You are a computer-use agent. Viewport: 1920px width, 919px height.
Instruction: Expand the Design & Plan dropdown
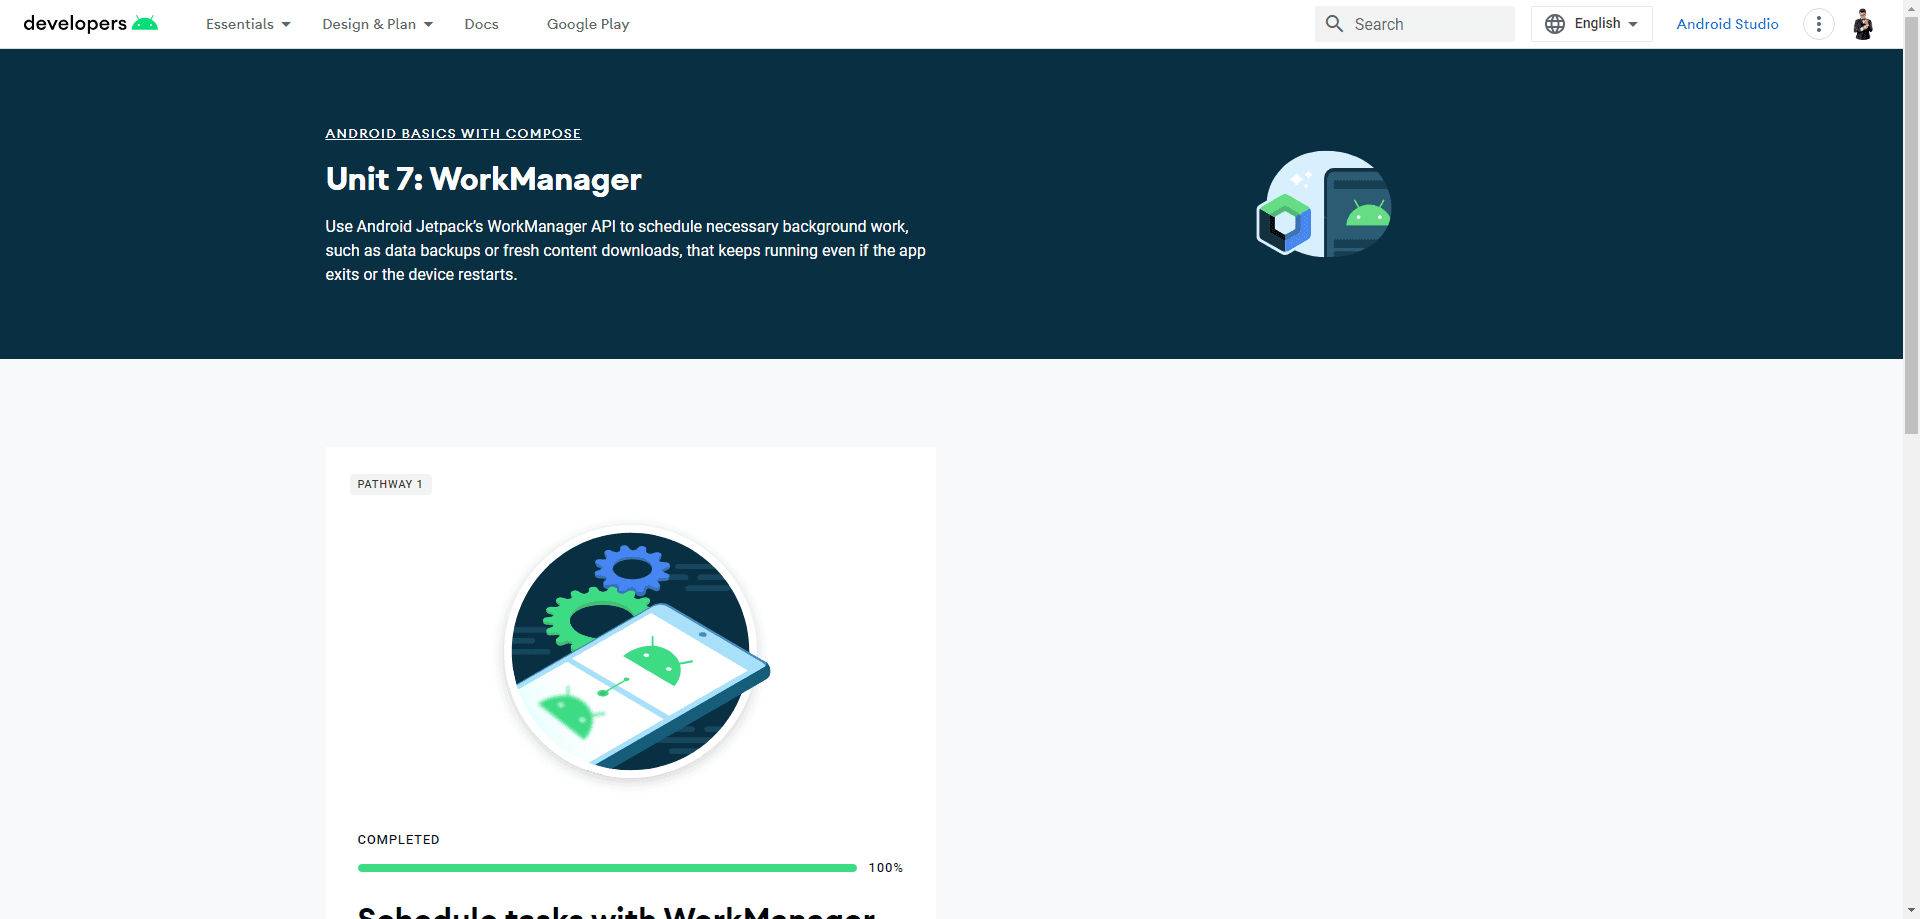377,24
